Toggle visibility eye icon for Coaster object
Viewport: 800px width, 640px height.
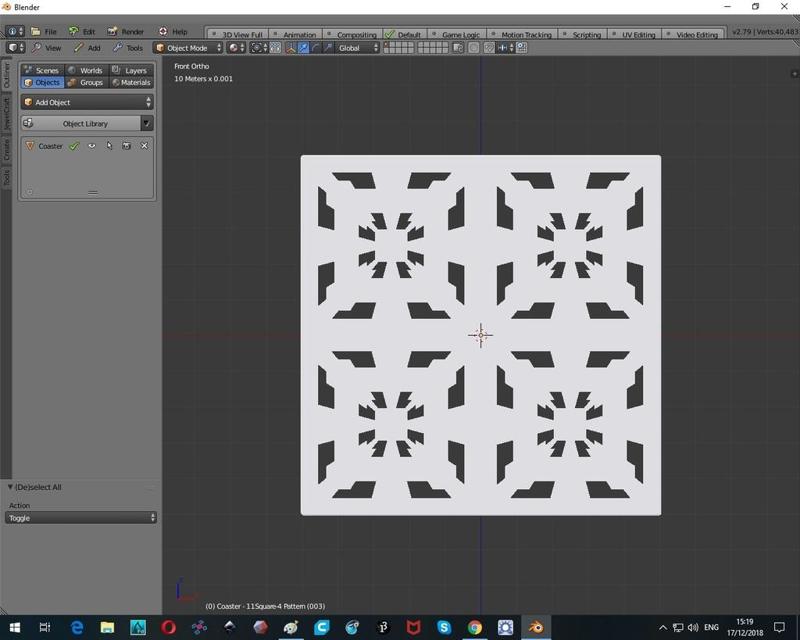coord(91,146)
